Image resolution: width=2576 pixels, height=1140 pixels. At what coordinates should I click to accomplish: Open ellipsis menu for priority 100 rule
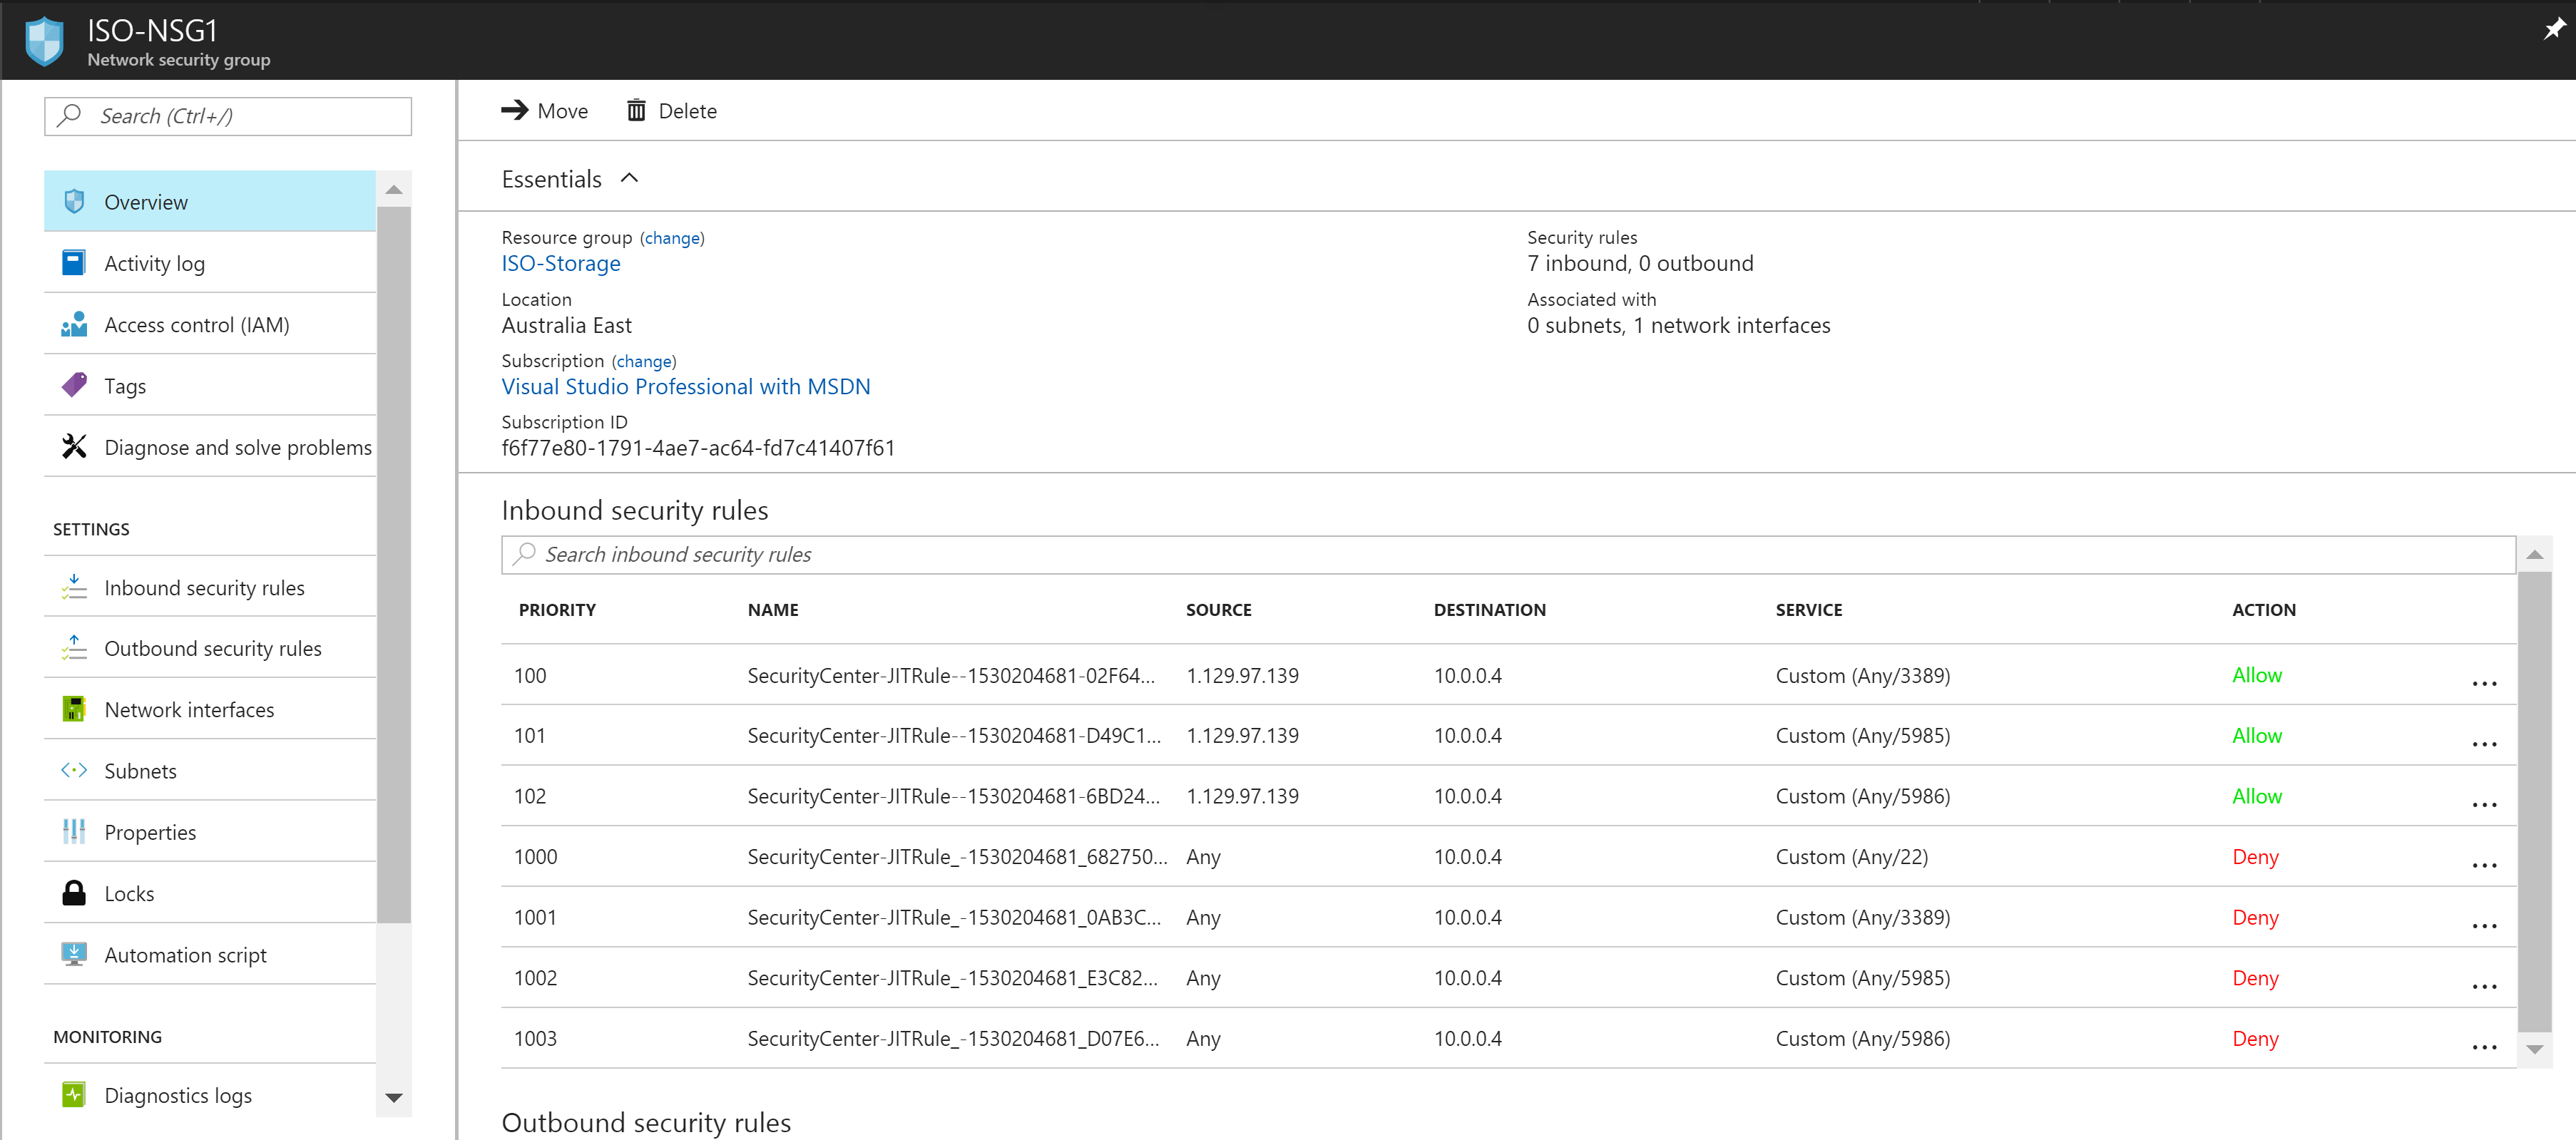point(2484,684)
